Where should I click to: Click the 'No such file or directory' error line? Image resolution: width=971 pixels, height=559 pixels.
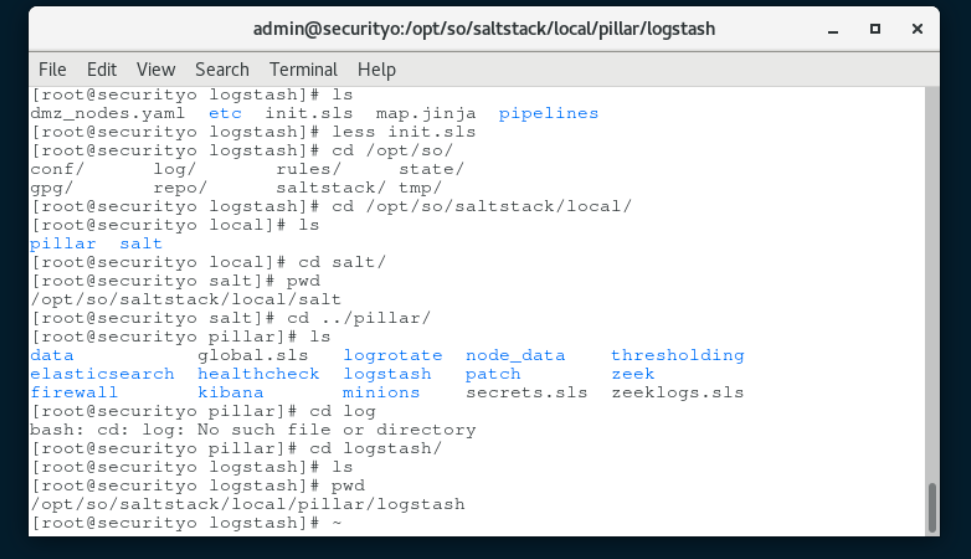pos(253,430)
